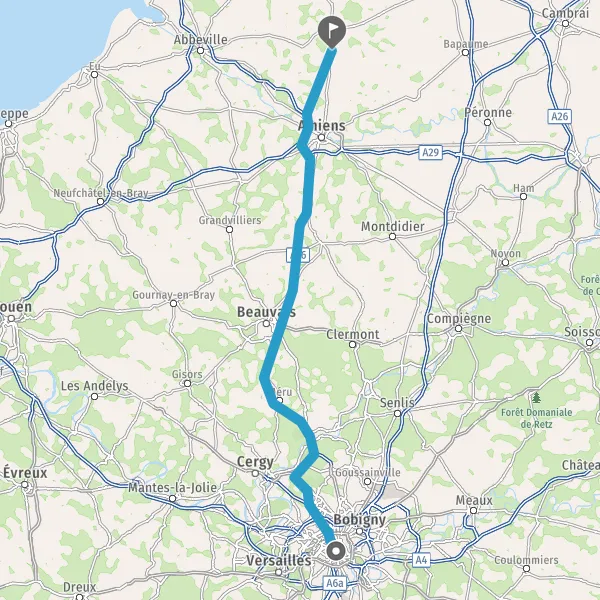600x600 pixels.
Task: Click the A6a highway shield
Action: 335,584
